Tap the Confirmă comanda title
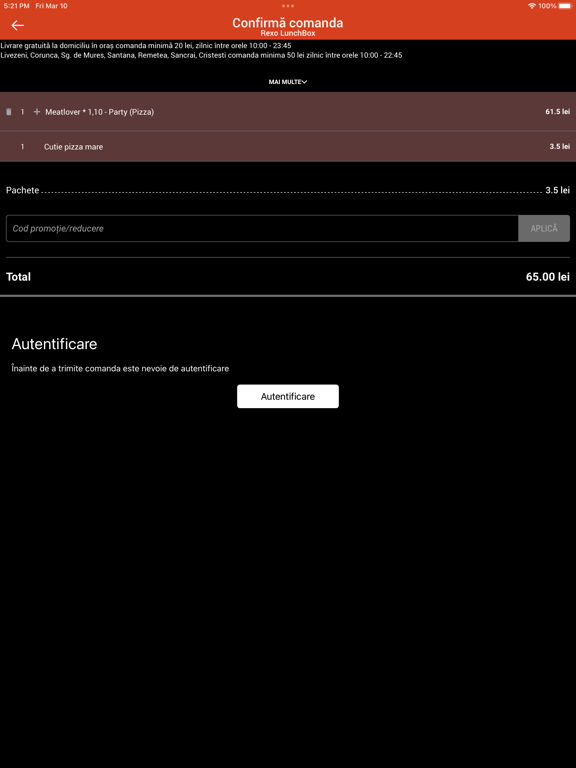576x768 pixels. pyautogui.click(x=288, y=23)
